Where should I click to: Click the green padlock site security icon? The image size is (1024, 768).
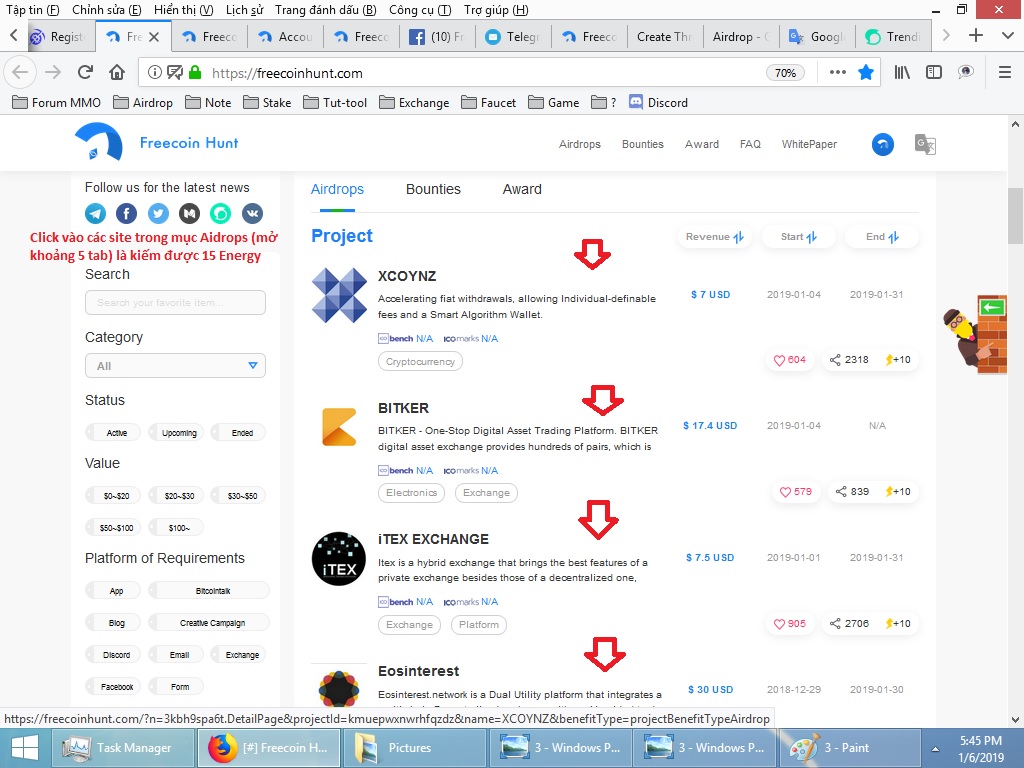195,72
